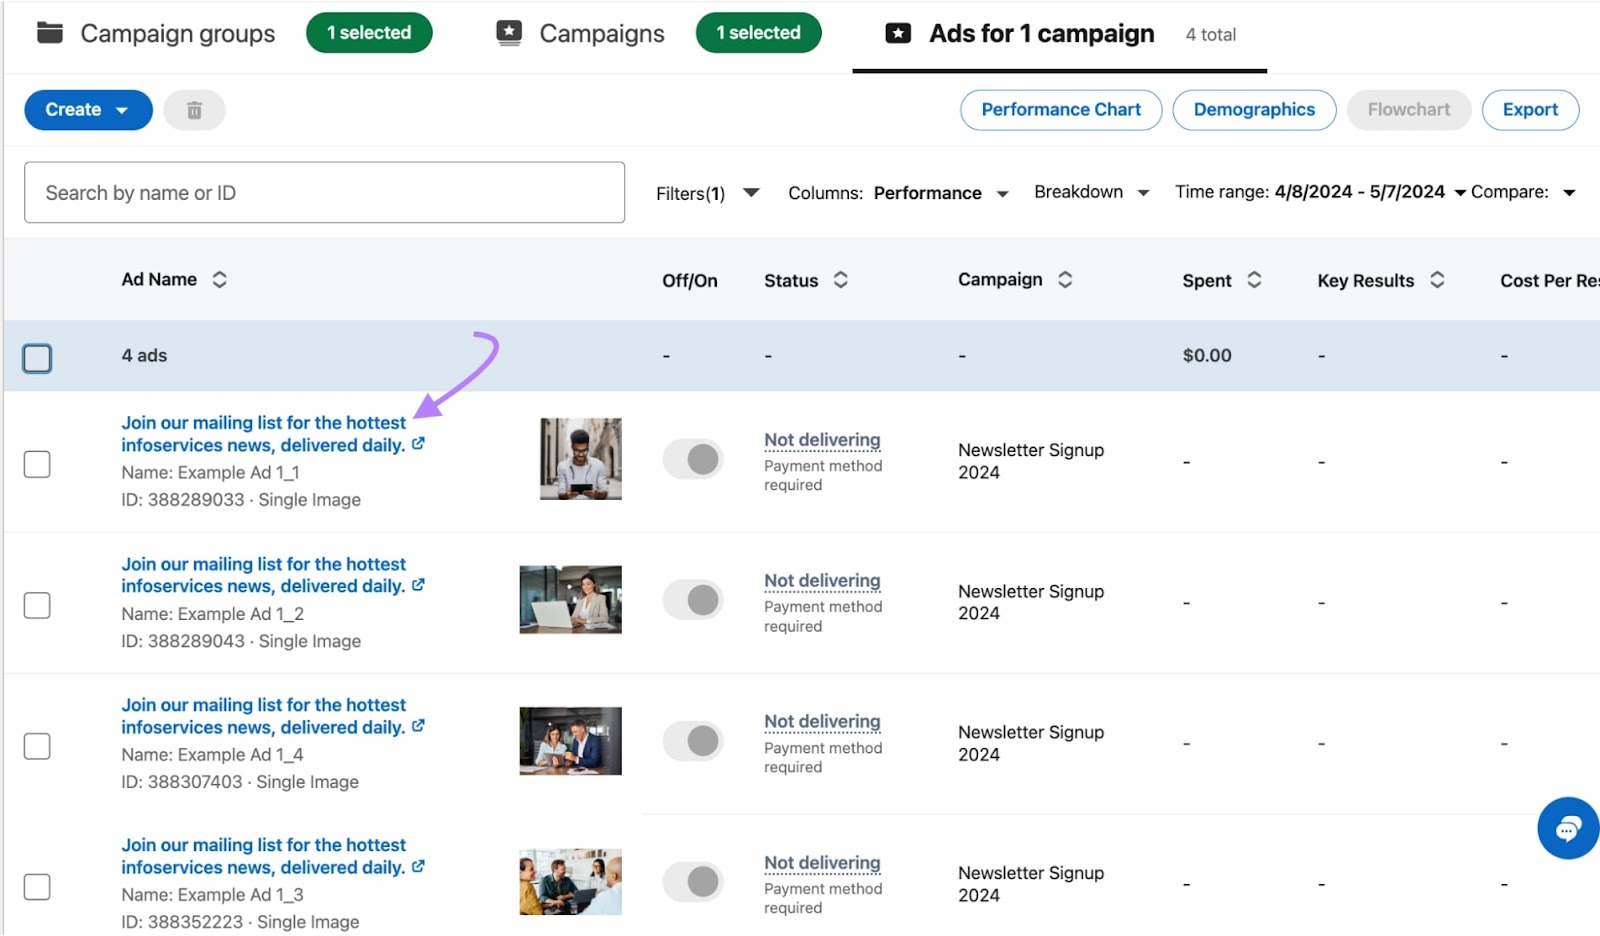The image size is (1600, 936).
Task: Click the Campaigns star icon
Action: click(x=508, y=32)
